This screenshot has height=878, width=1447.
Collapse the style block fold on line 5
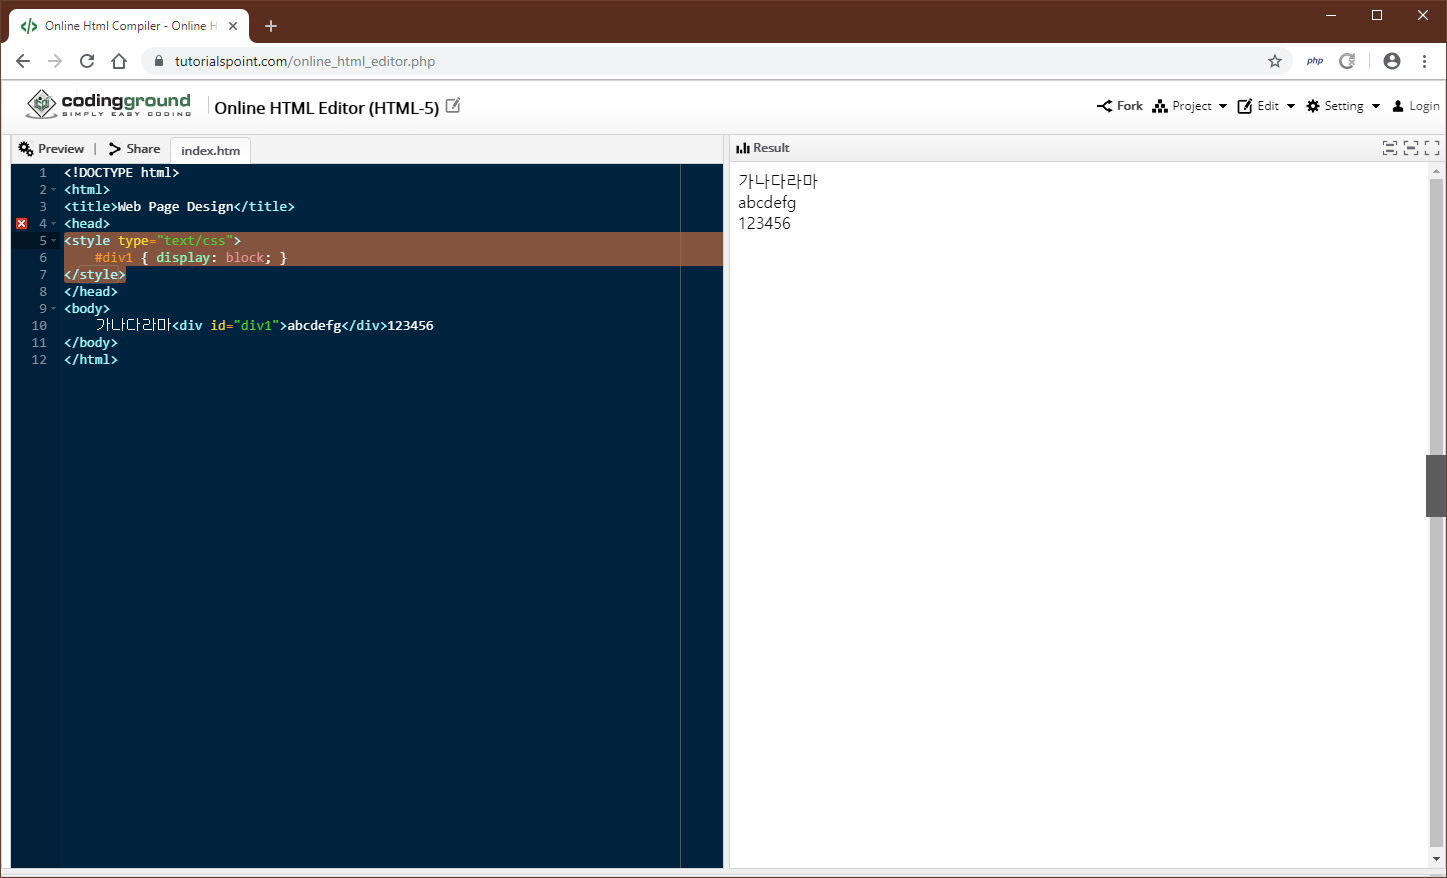[x=53, y=241]
